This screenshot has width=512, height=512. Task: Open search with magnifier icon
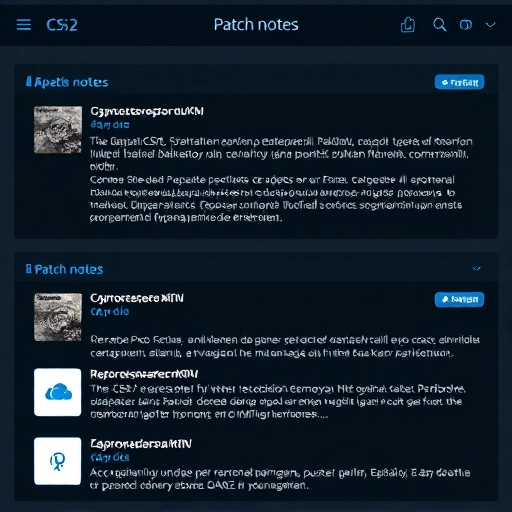point(439,25)
